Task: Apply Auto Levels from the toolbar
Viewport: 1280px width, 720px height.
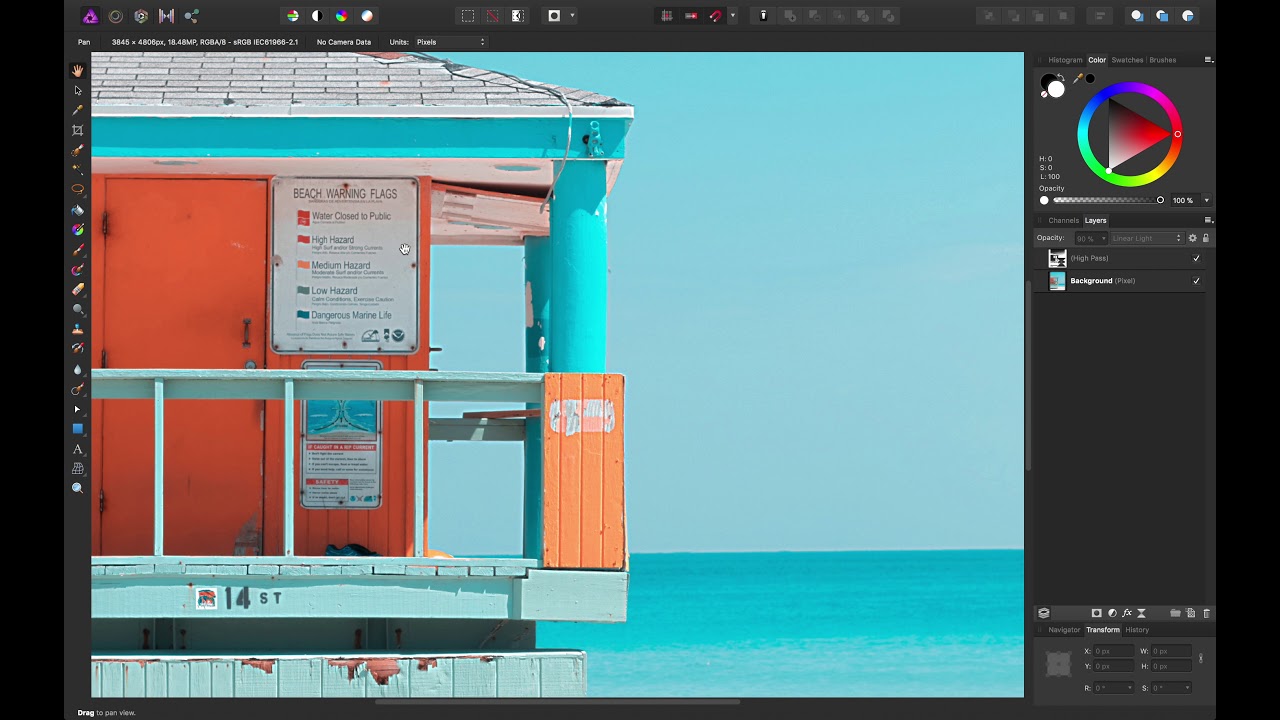Action: 292,16
